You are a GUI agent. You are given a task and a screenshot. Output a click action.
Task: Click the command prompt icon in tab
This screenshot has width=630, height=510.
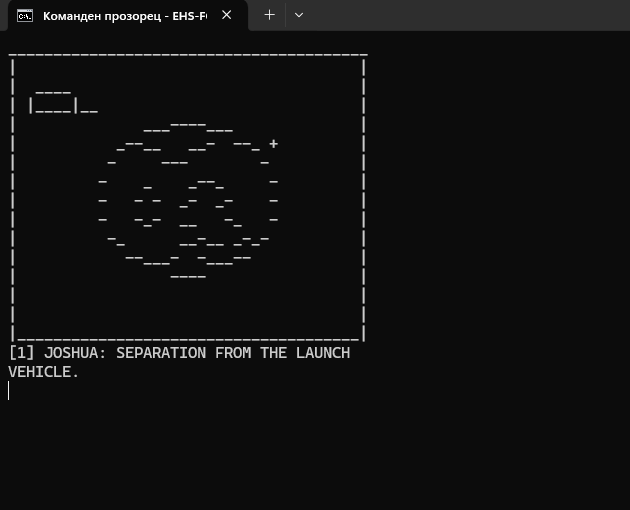(25, 16)
